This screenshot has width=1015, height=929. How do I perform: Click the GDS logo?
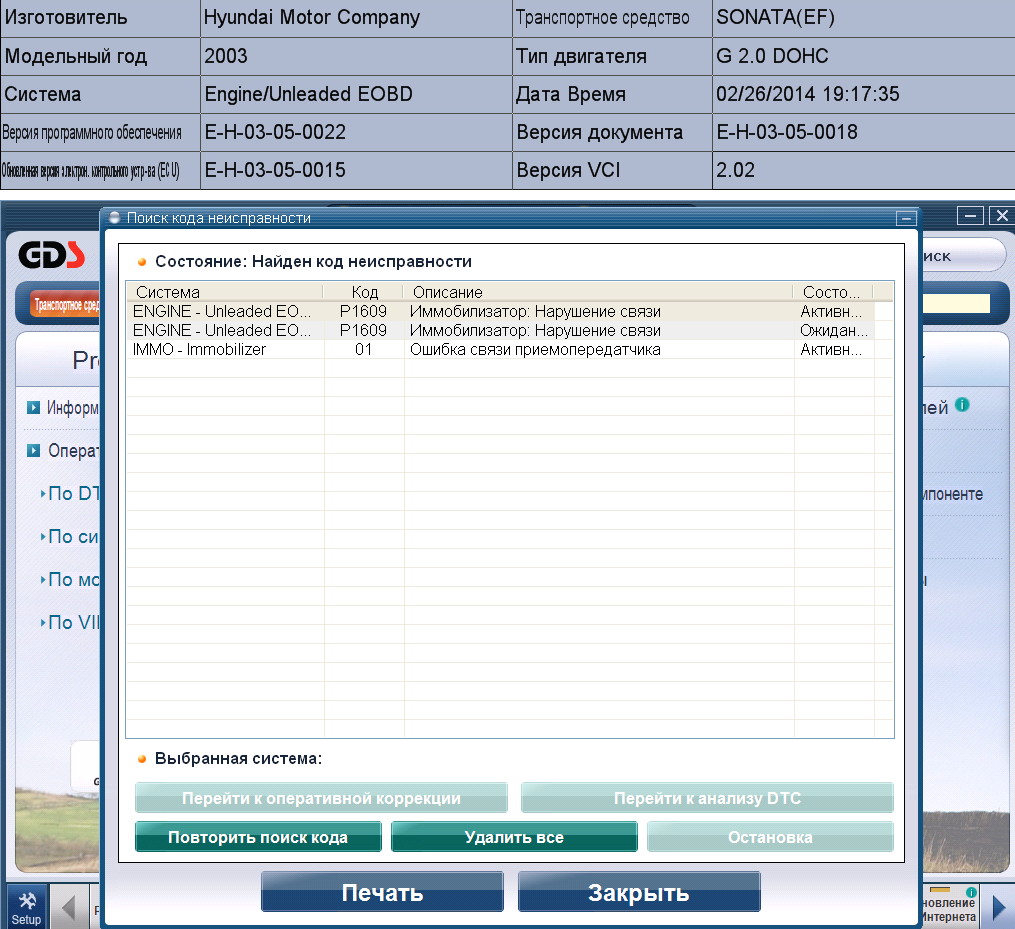click(52, 255)
